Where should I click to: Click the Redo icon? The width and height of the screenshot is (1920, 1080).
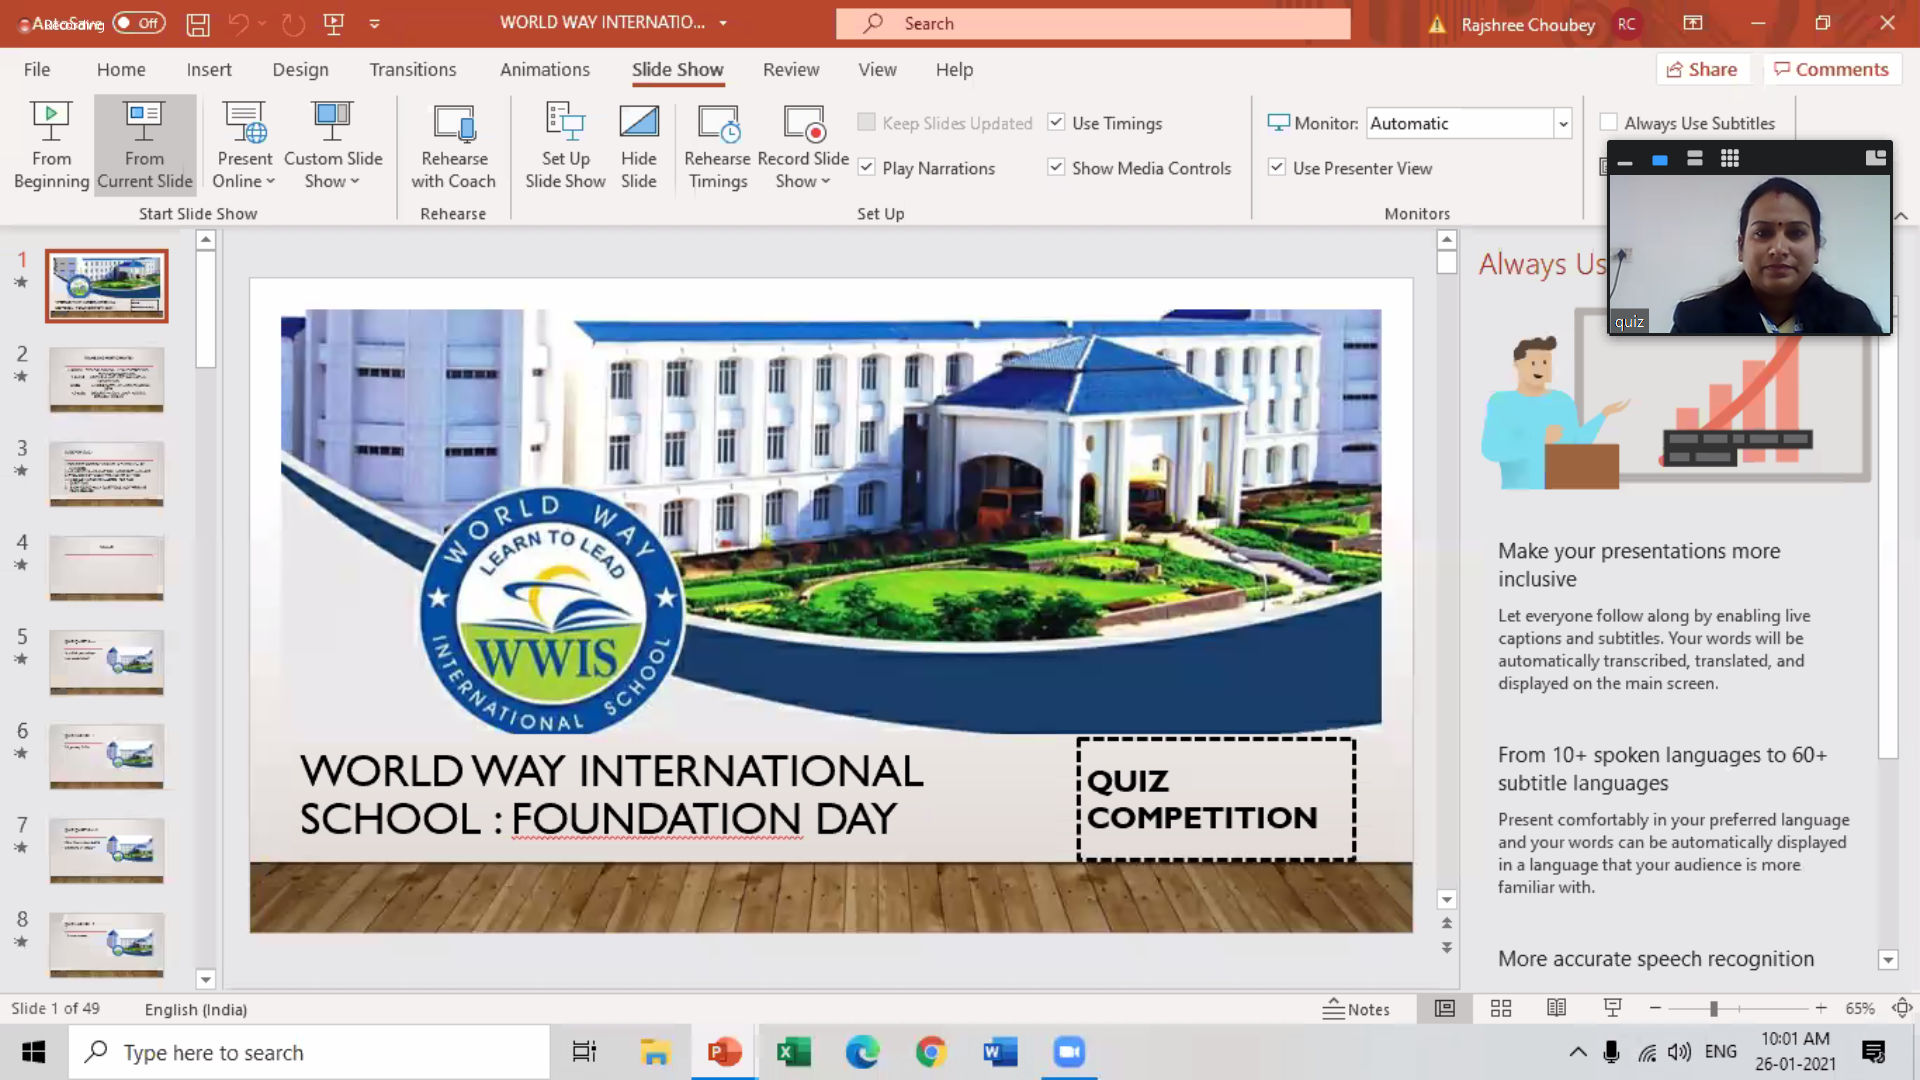[293, 23]
